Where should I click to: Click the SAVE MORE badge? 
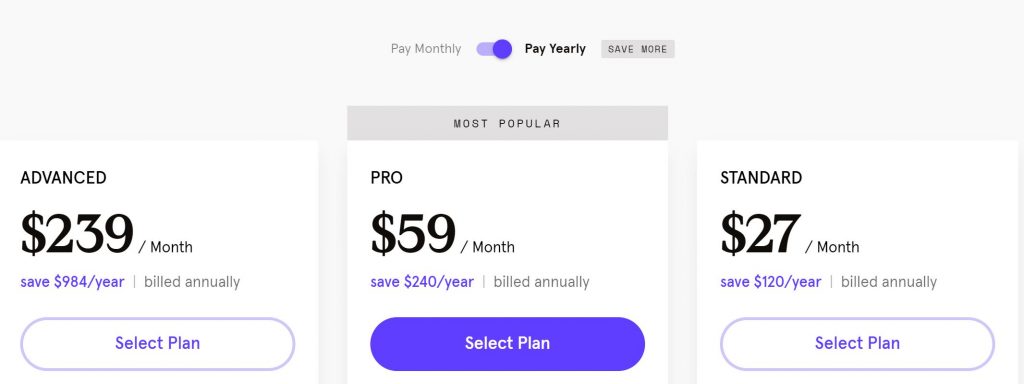coord(637,49)
